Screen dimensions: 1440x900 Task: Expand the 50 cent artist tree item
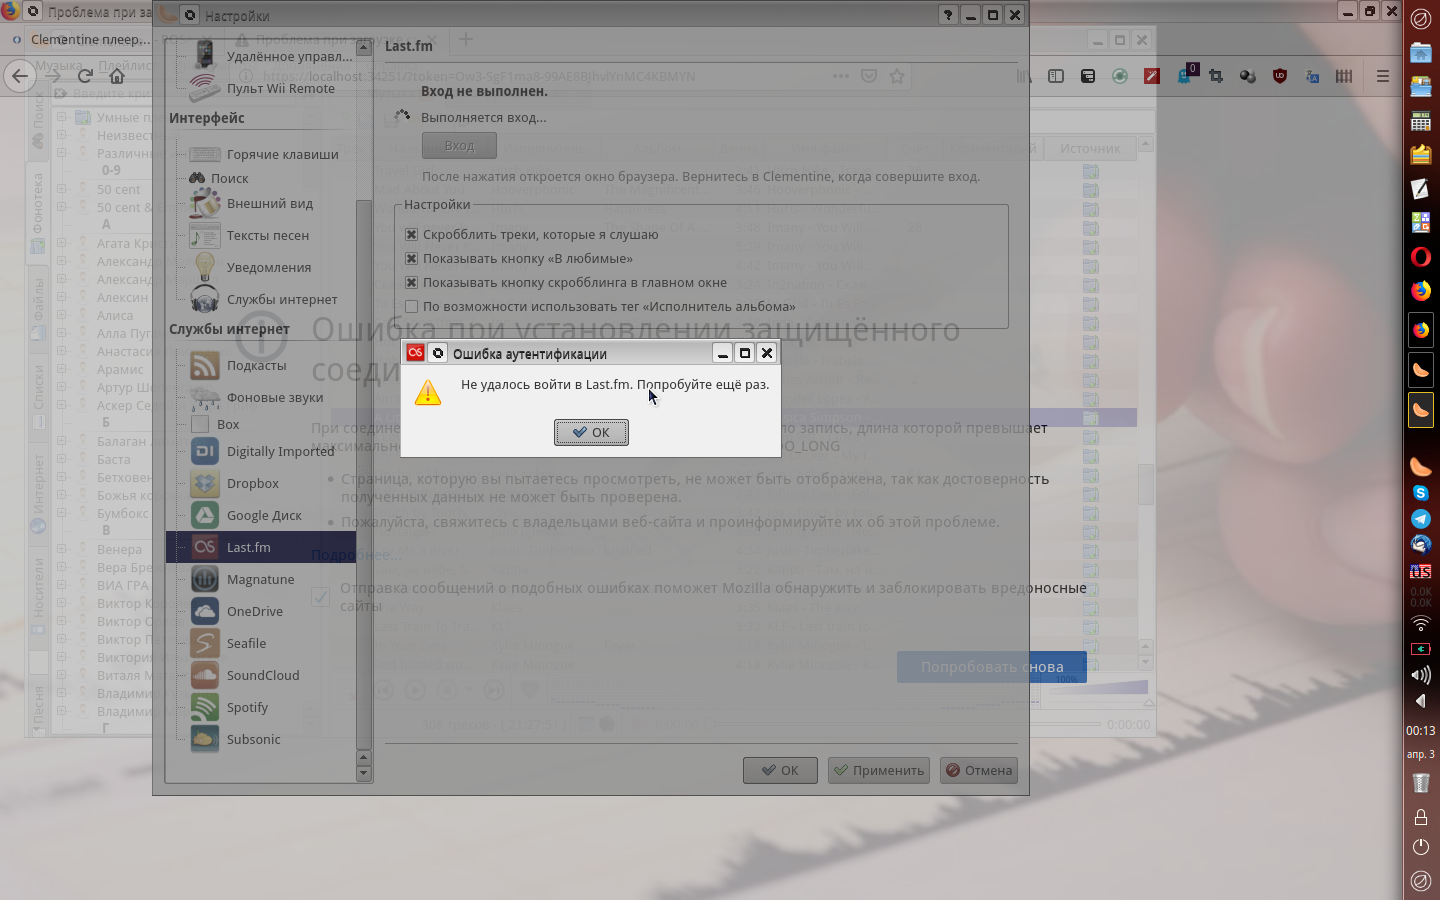(x=61, y=189)
